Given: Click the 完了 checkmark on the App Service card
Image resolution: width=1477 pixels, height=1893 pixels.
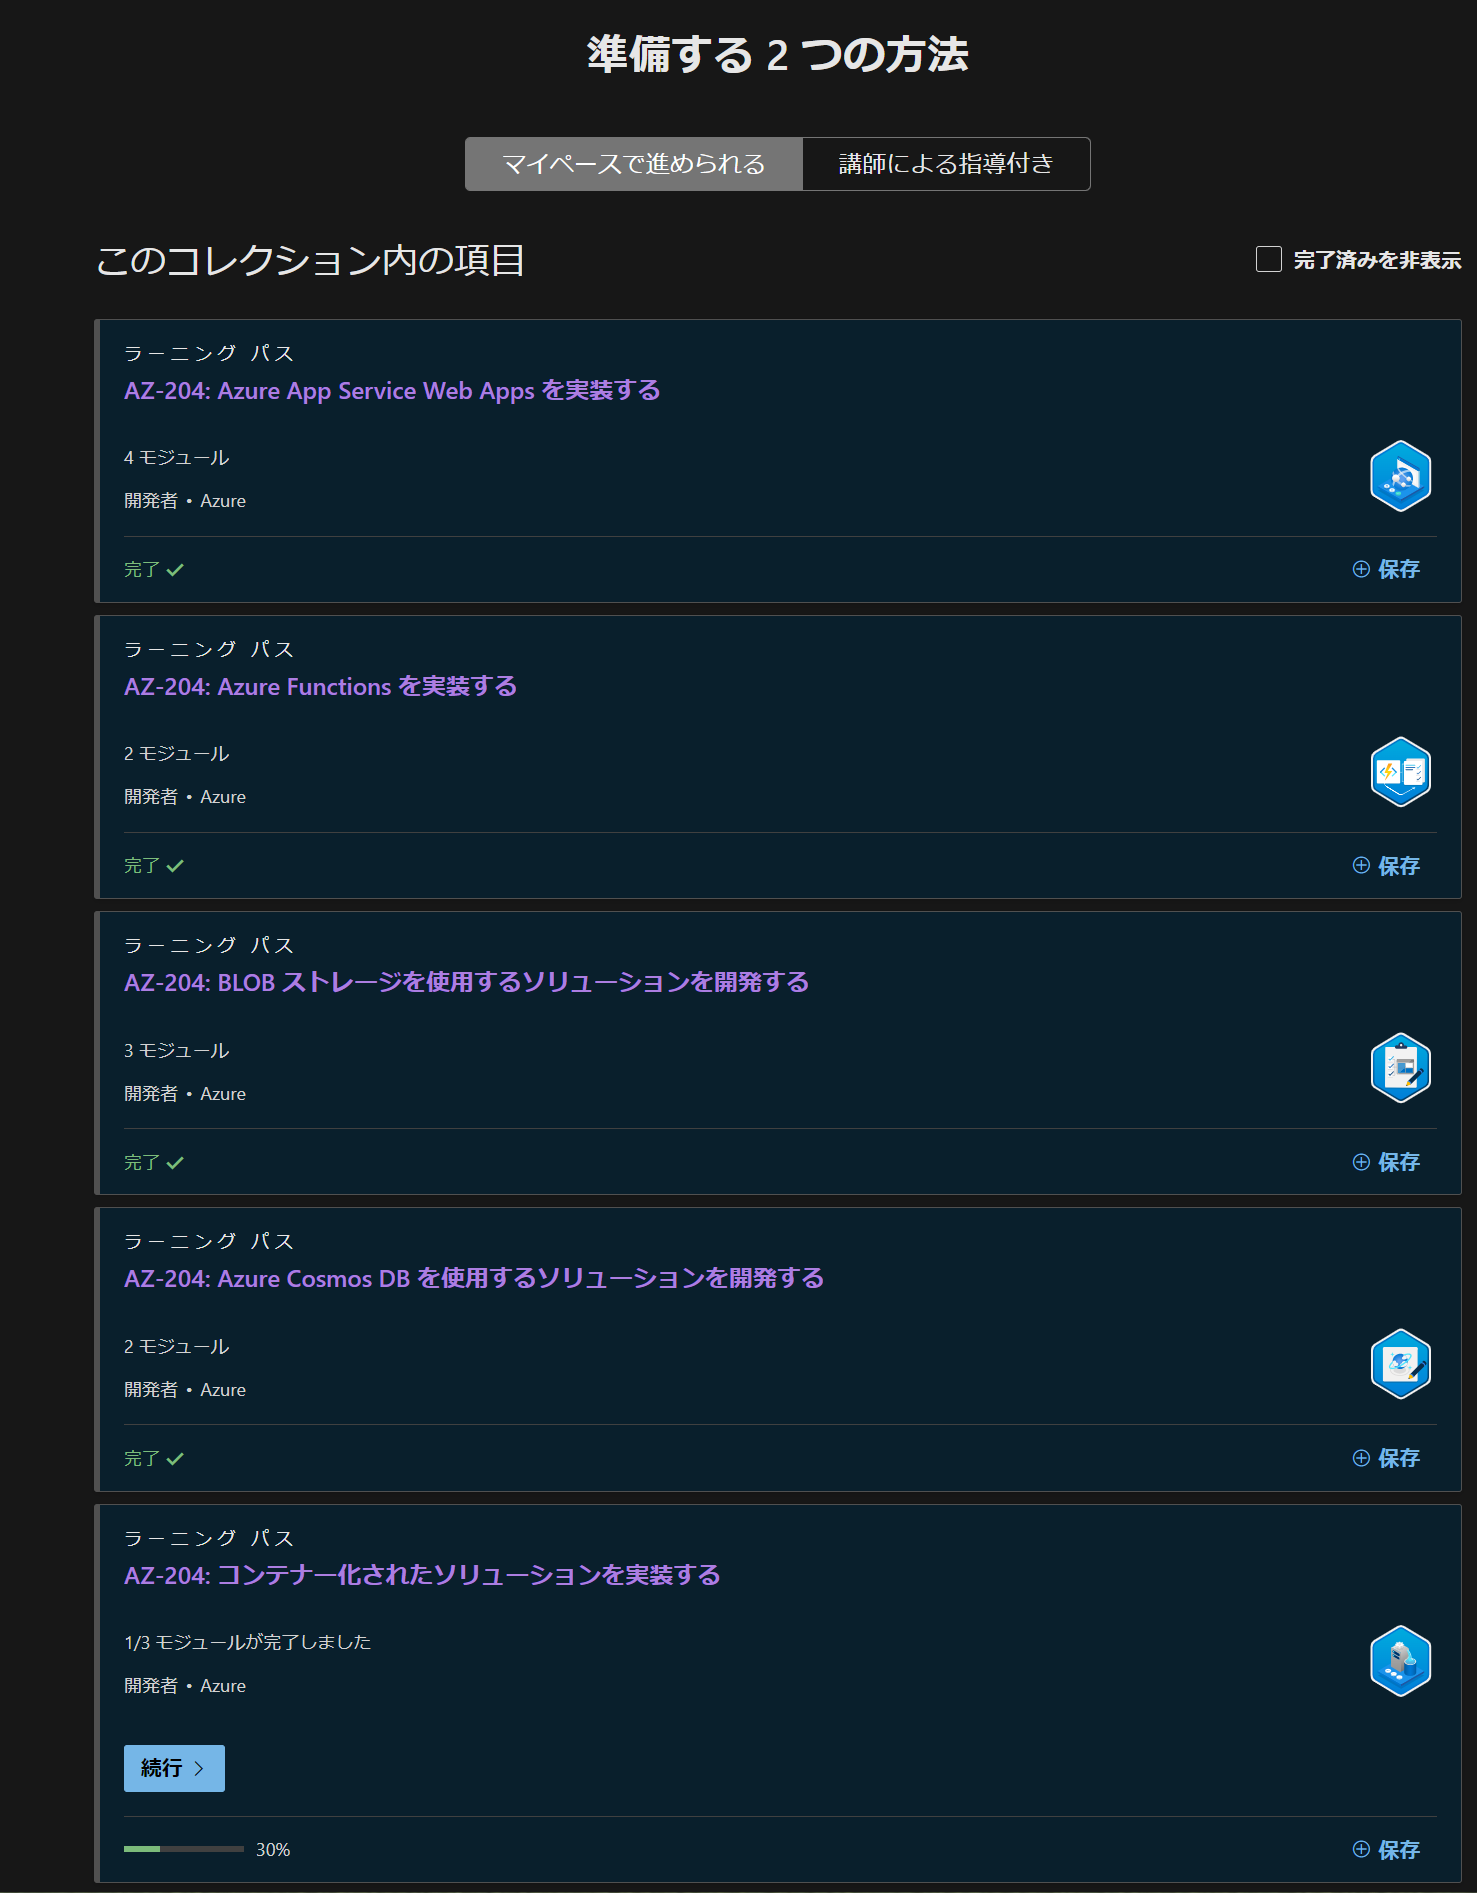Looking at the screenshot, I should [175, 570].
